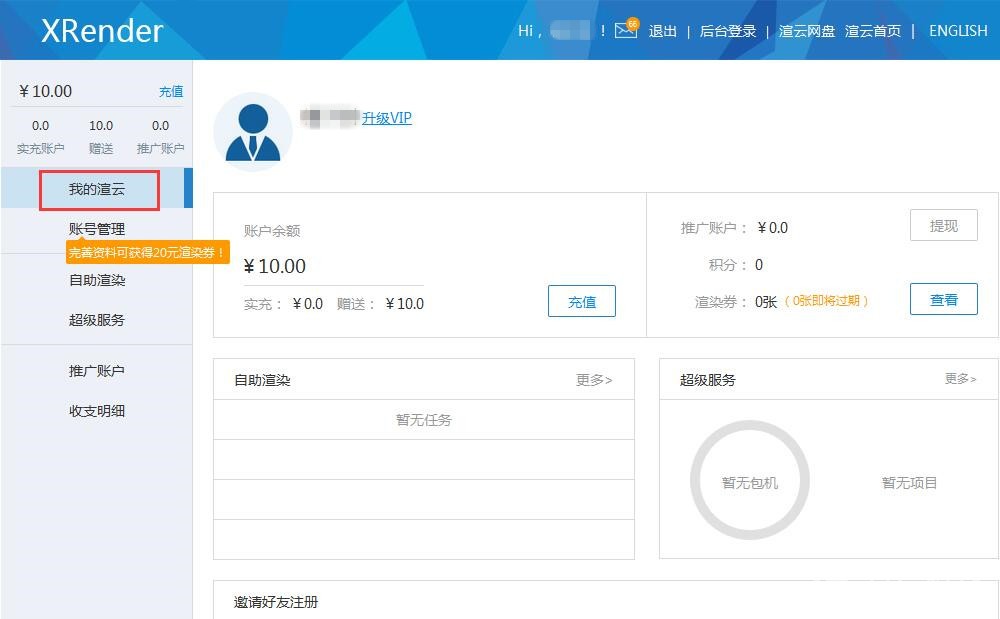Image resolution: width=1000 pixels, height=619 pixels.
Task: Click the user avatar profile picture
Action: [253, 132]
